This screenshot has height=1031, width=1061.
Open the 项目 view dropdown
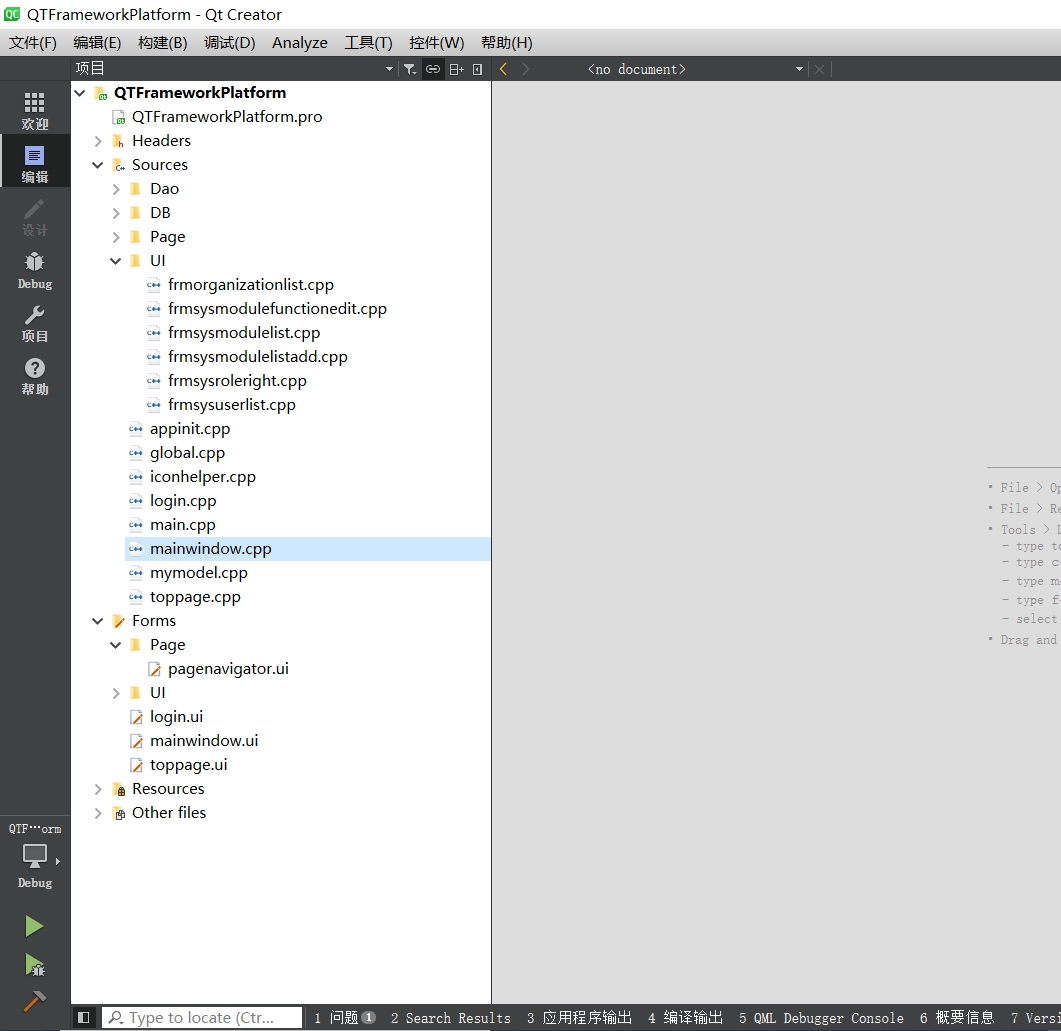tap(389, 69)
